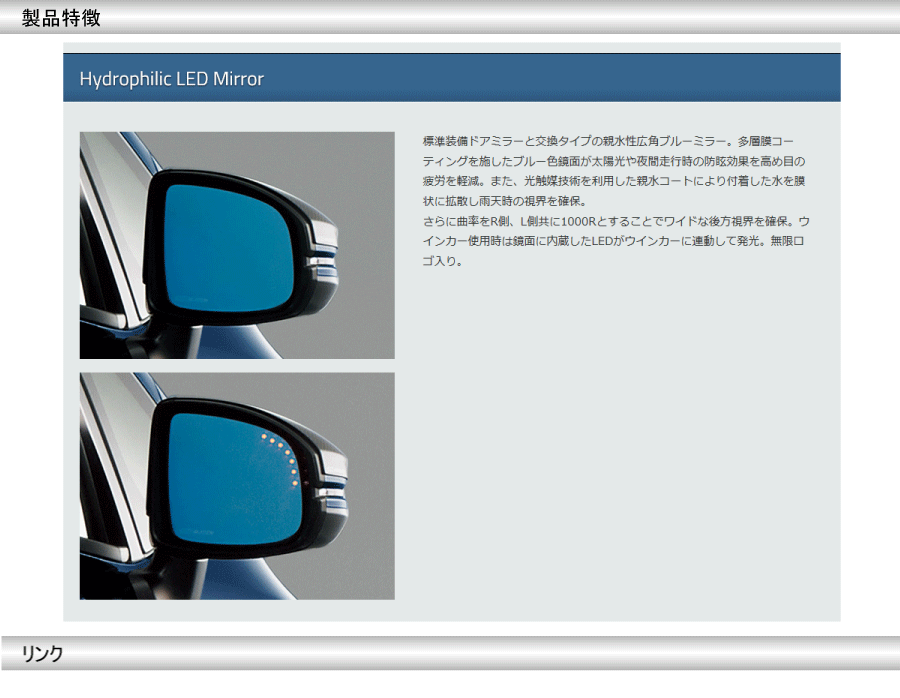900x698 pixels.
Task: Click the Hydrophilic LED Mirror heading
Action: point(172,79)
